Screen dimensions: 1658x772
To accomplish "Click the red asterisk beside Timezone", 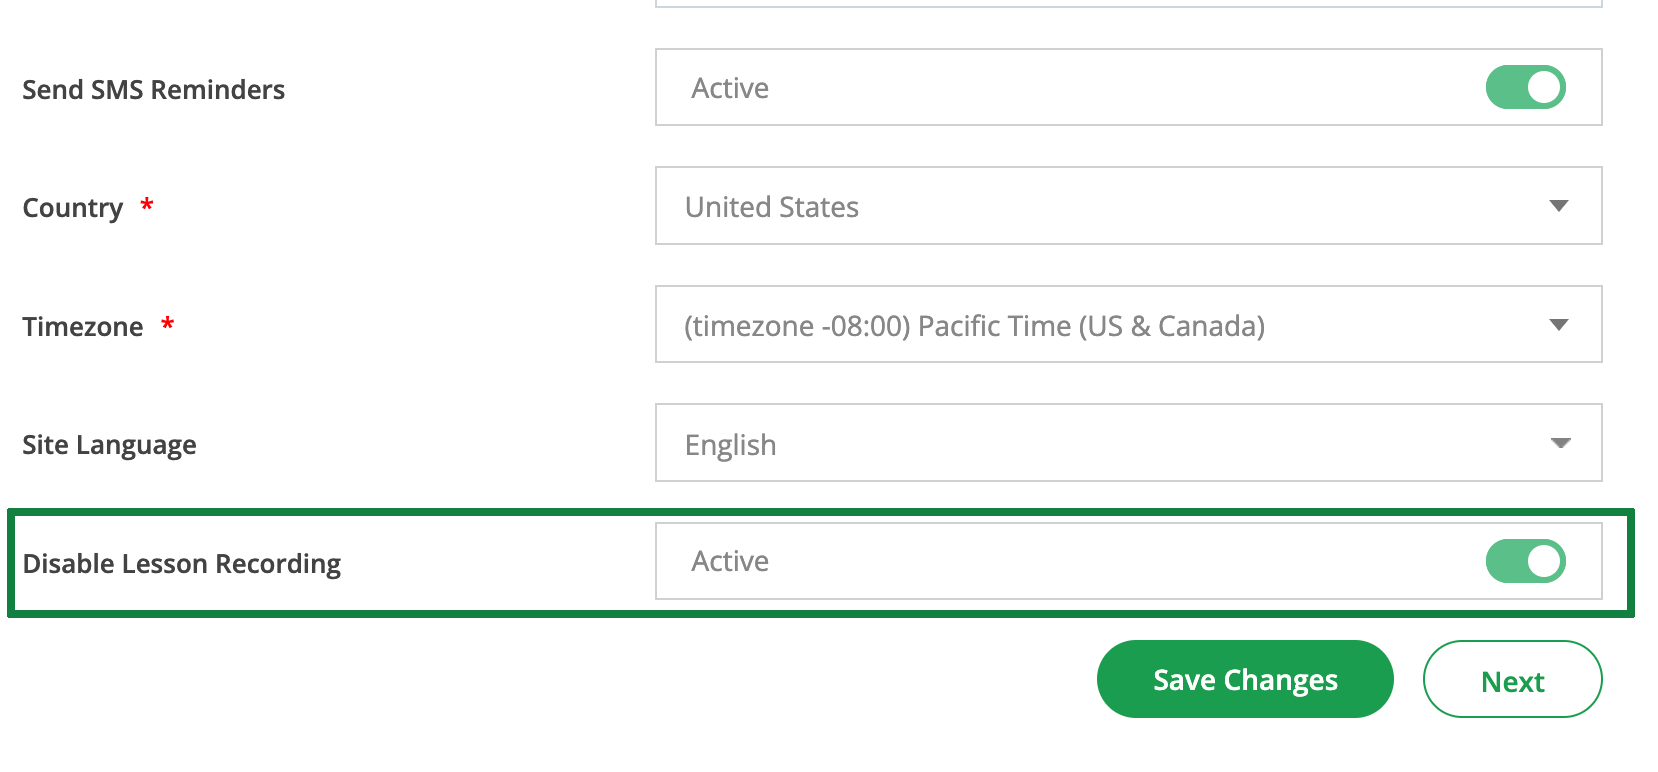I will (168, 324).
